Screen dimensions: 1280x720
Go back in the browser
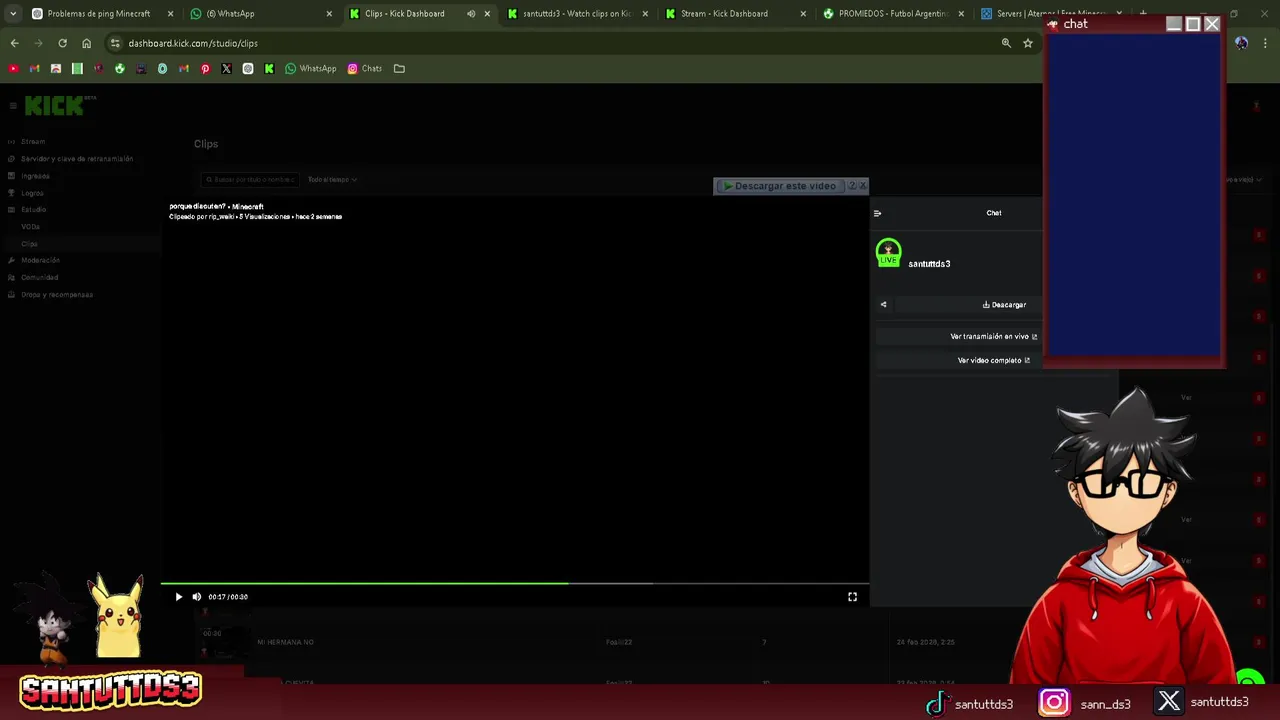pos(14,43)
